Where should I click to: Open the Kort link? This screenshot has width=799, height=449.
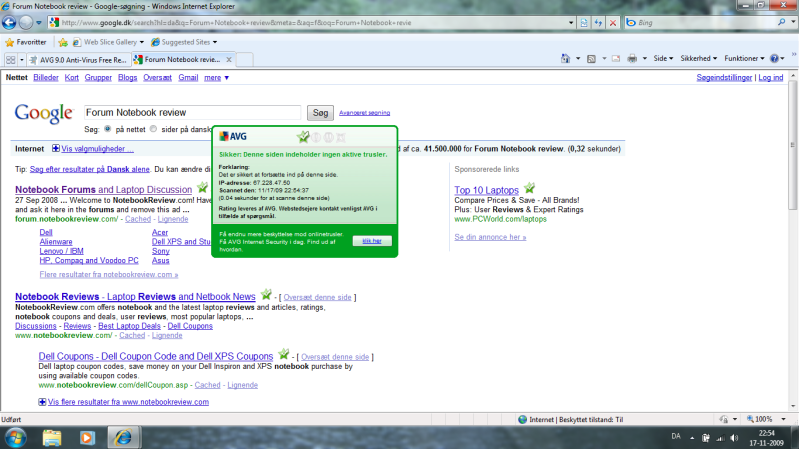pos(71,77)
